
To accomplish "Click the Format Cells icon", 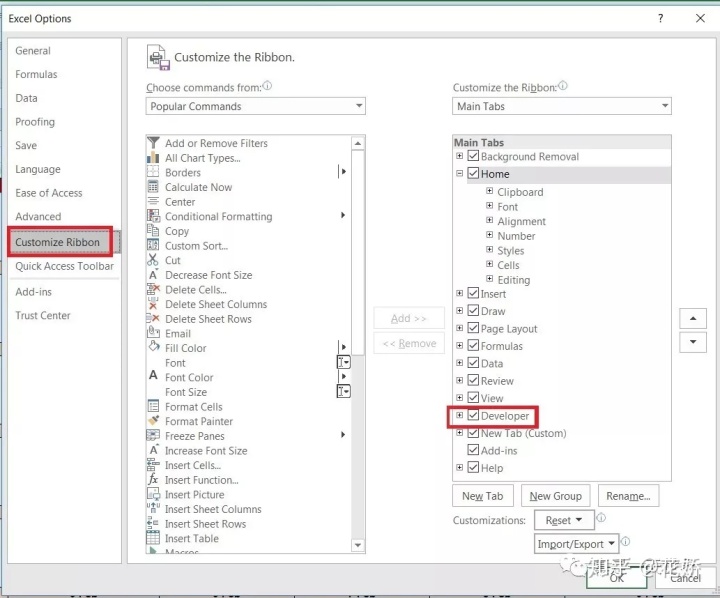I will (x=153, y=406).
